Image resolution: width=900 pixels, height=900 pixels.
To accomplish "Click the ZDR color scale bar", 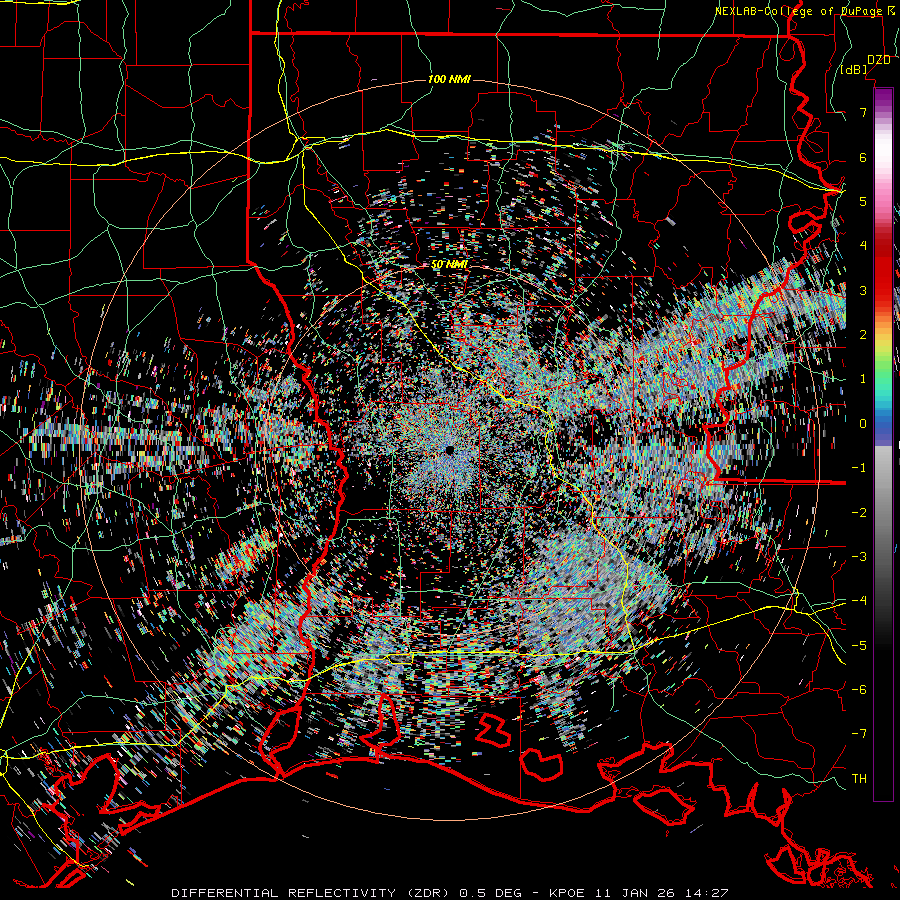I will [883, 444].
